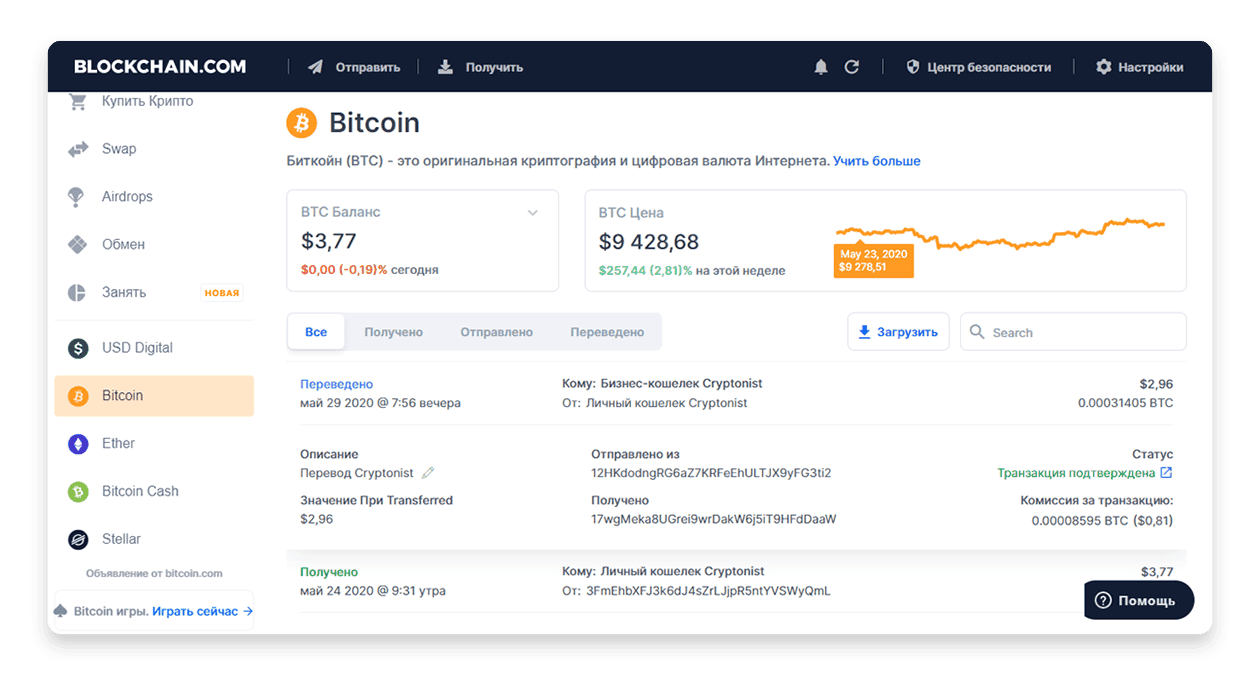Open notifications bell icon

pos(821,67)
